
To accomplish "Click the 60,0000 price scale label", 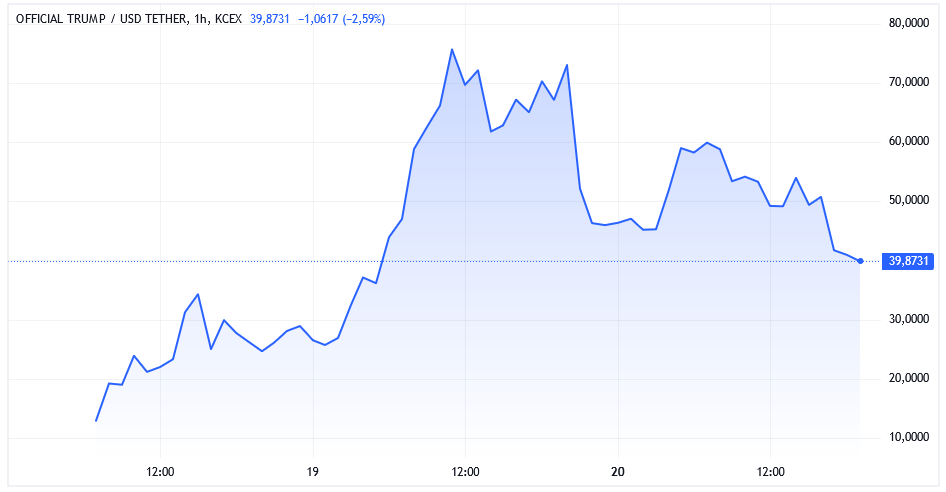I will tap(908, 142).
